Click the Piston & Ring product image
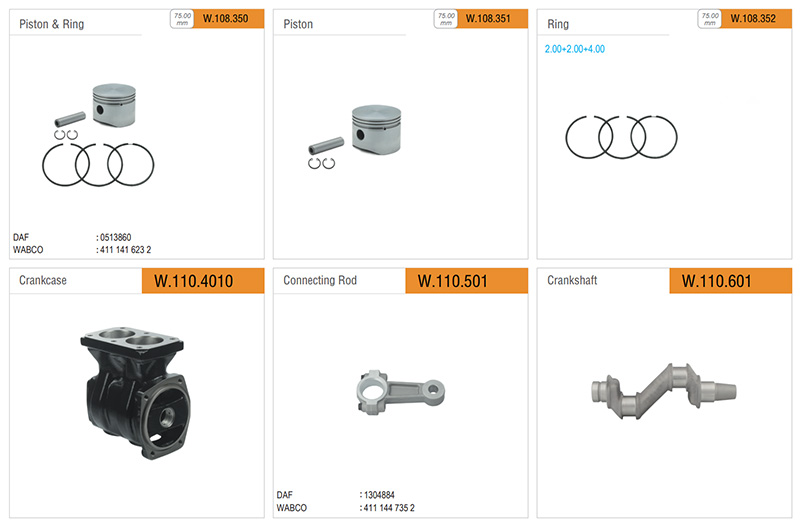800x524 pixels. click(98, 135)
